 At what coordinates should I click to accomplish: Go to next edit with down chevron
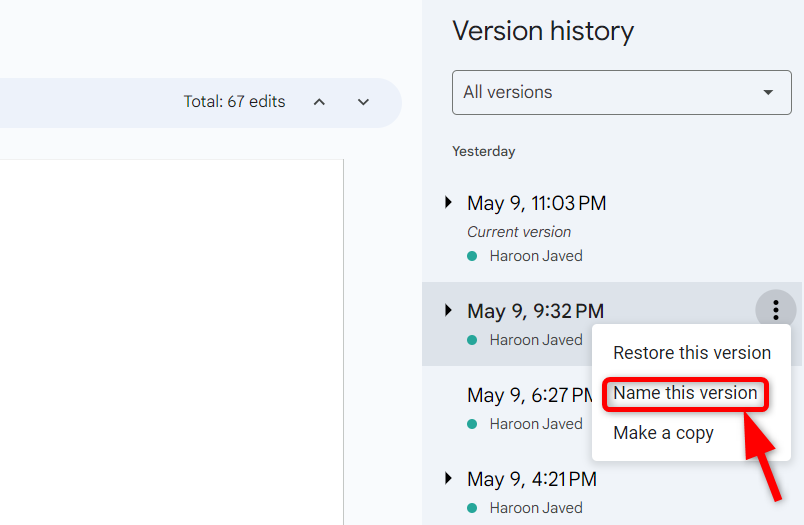[x=363, y=102]
